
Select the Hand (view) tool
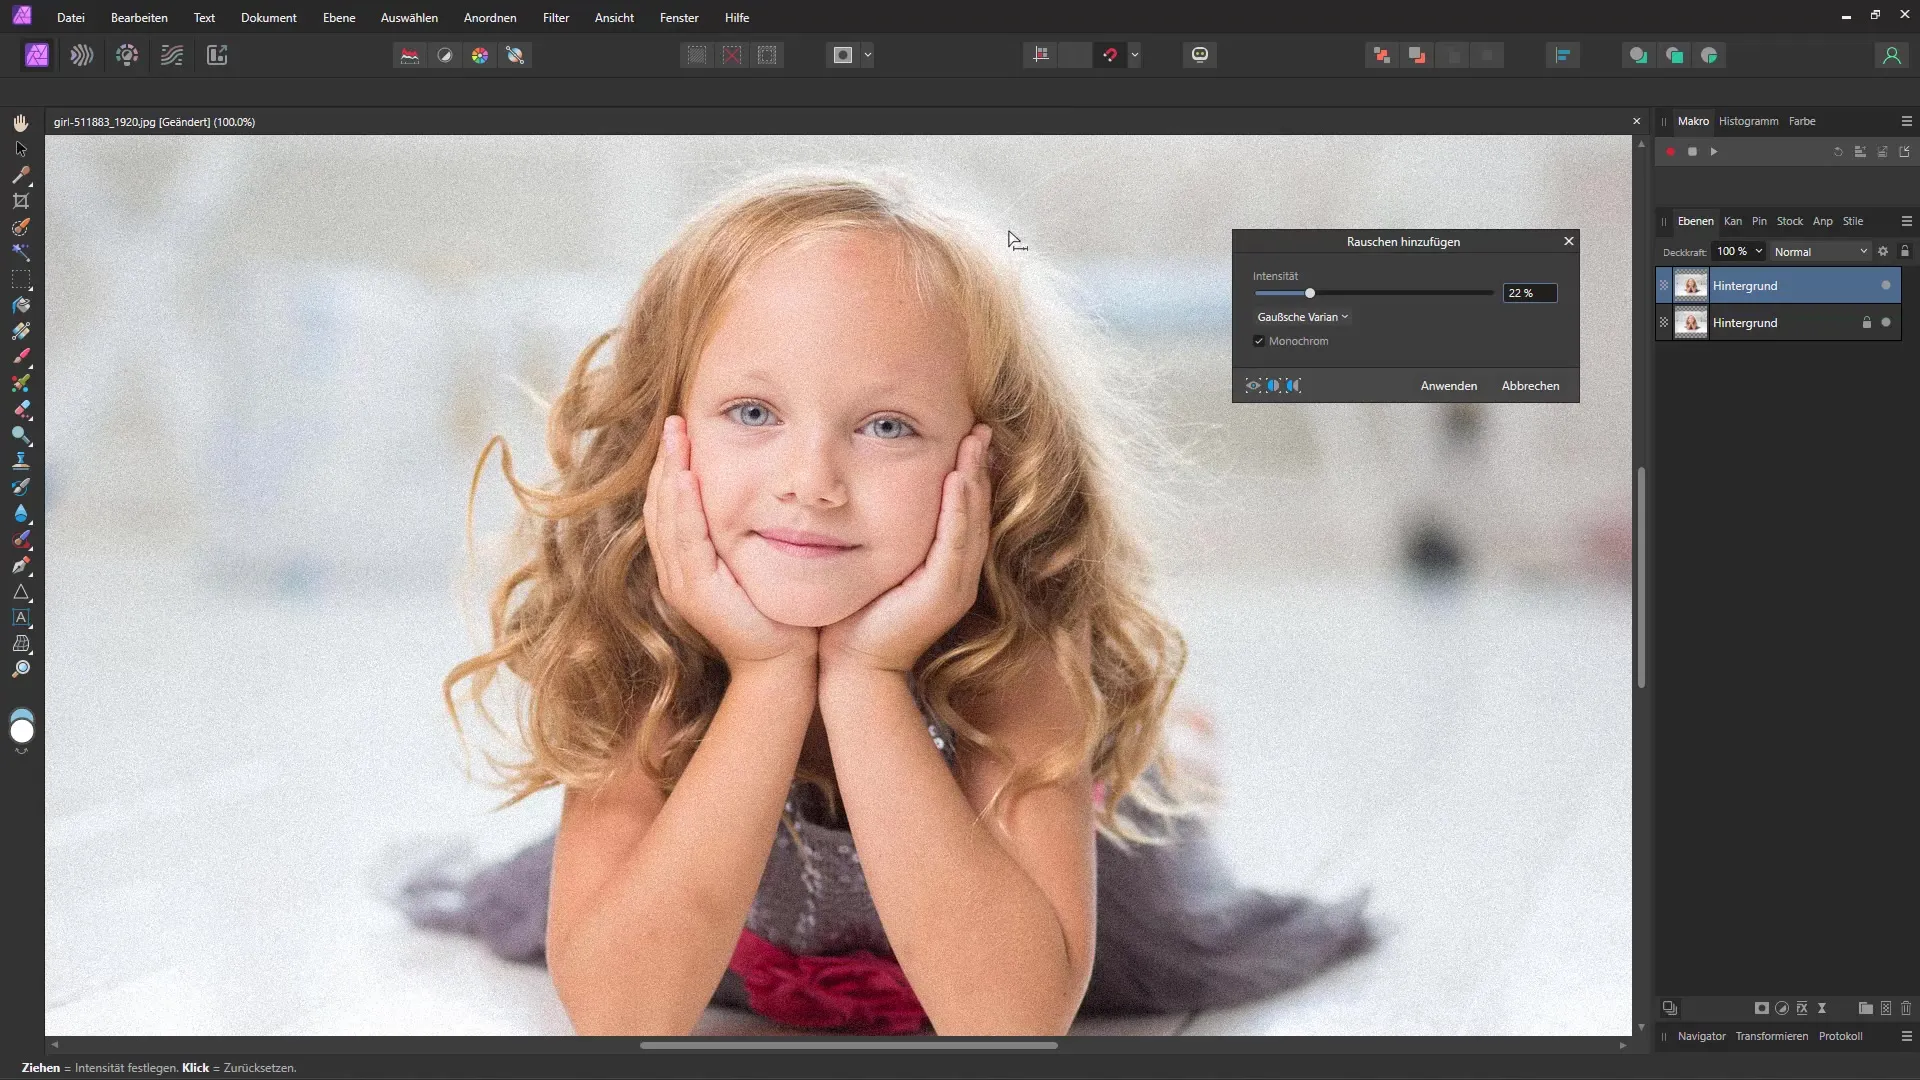(x=21, y=122)
